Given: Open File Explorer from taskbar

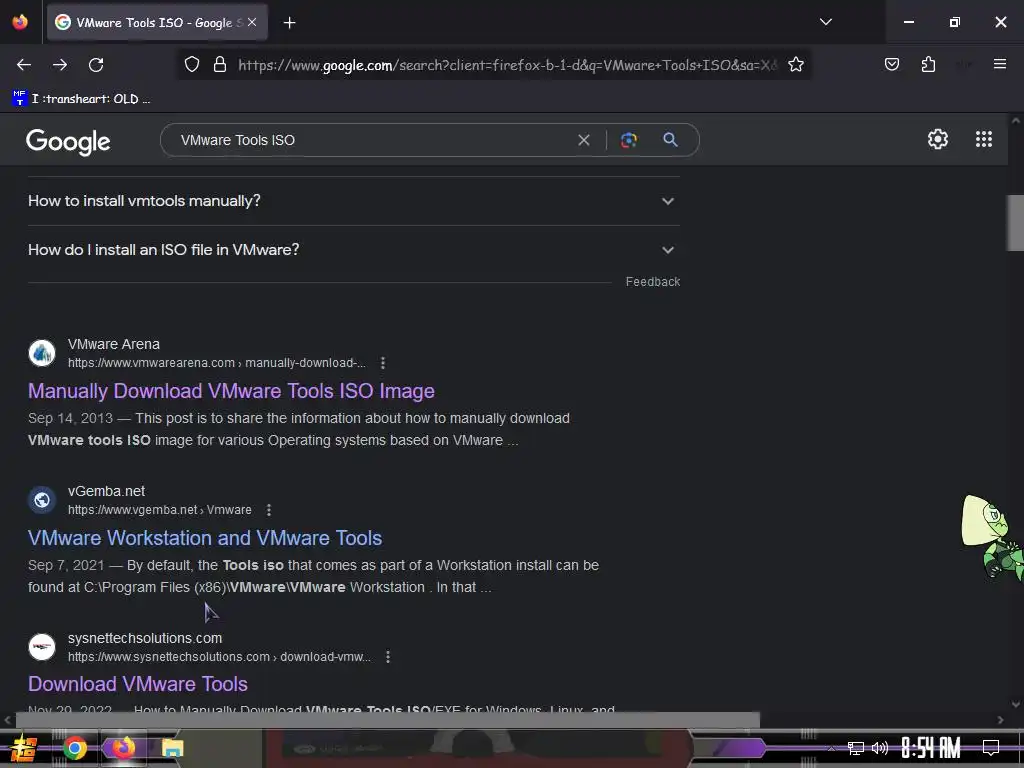Looking at the screenshot, I should pyautogui.click(x=172, y=748).
